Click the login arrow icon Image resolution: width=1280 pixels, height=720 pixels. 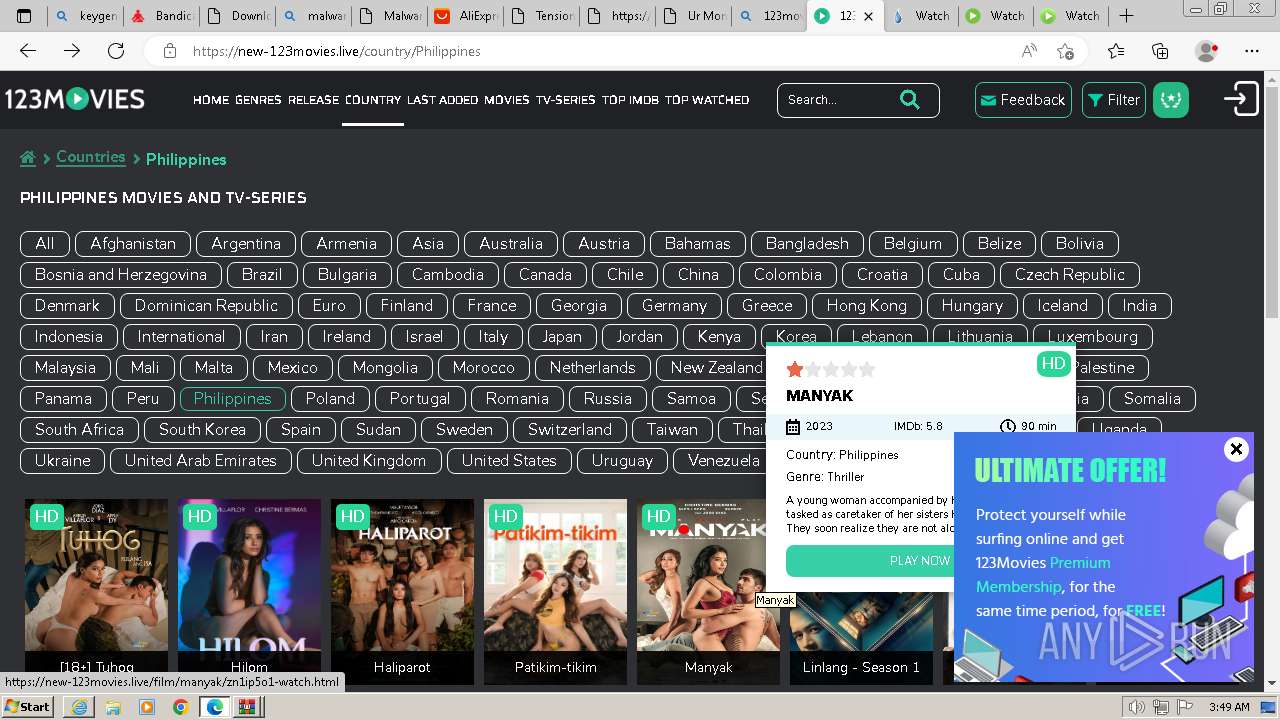tap(1241, 99)
